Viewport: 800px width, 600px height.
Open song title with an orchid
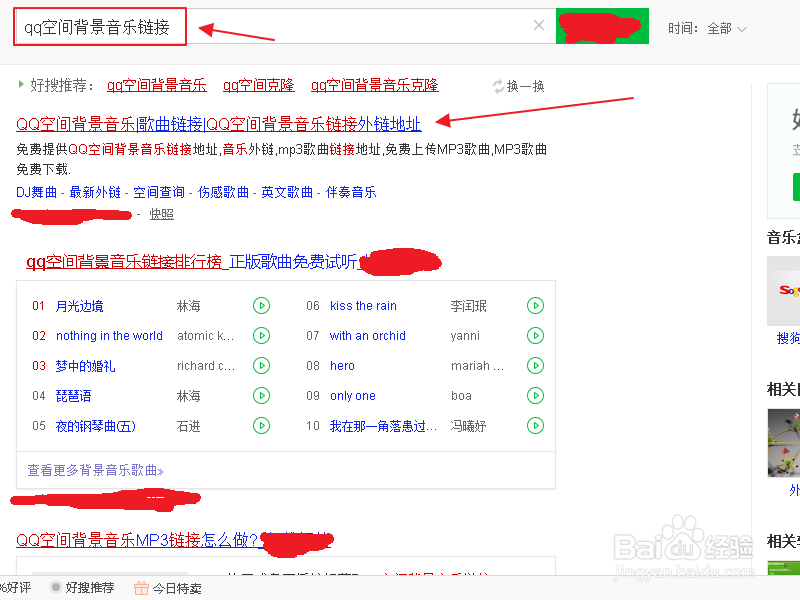368,336
